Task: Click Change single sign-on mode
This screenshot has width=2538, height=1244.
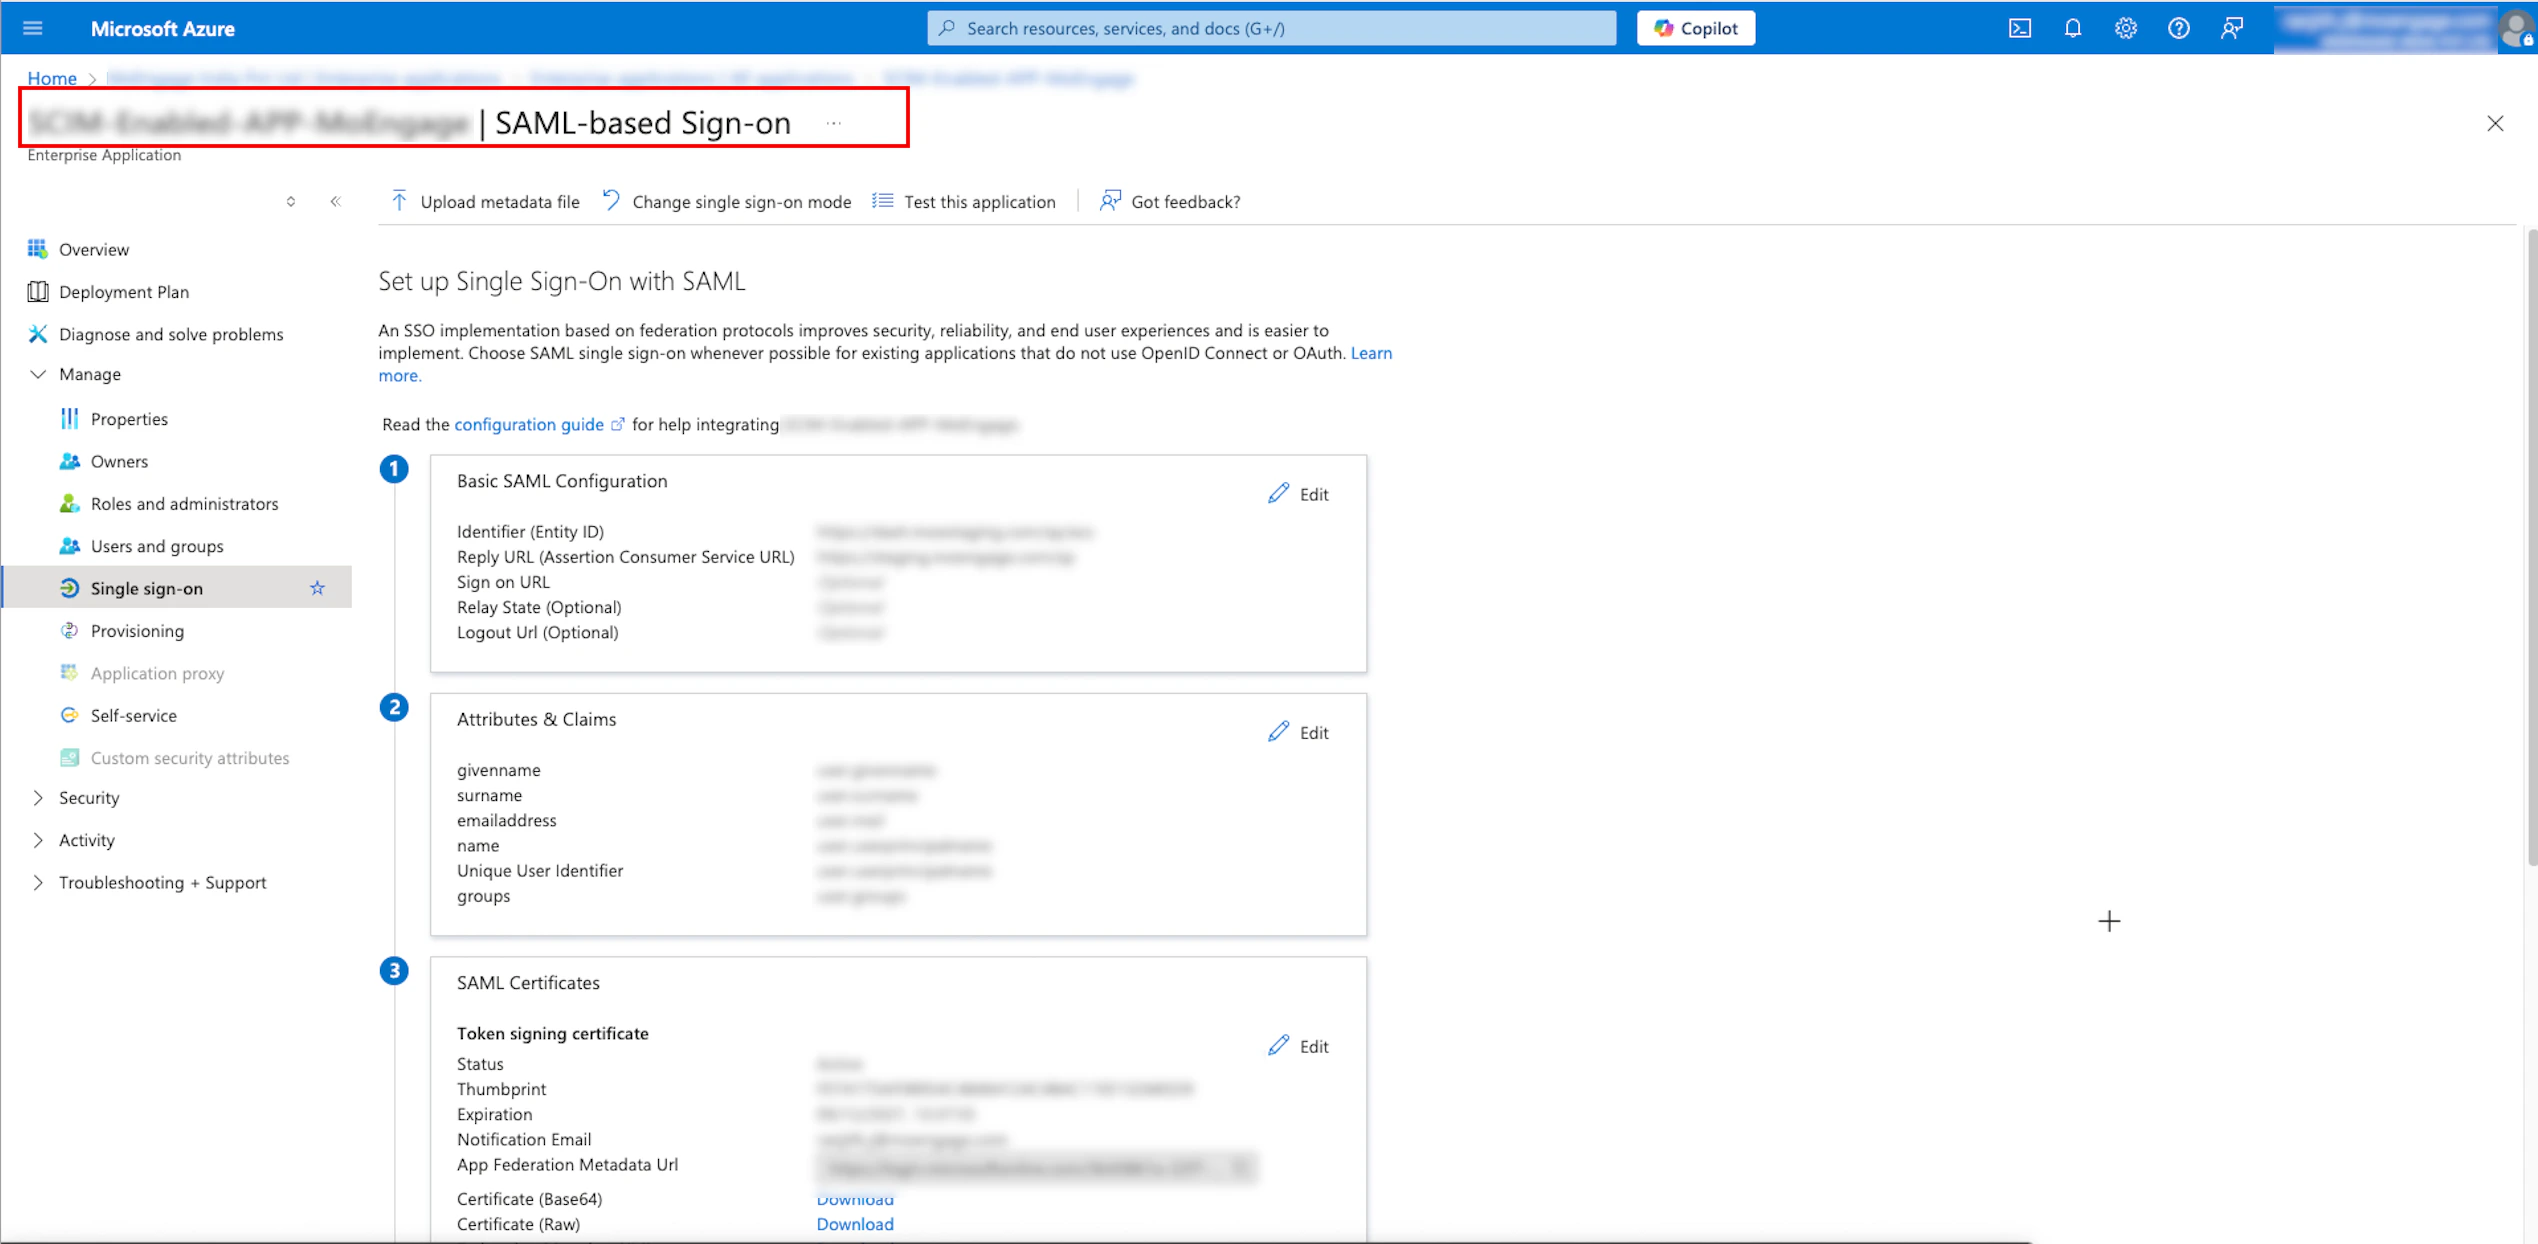Action: point(727,202)
